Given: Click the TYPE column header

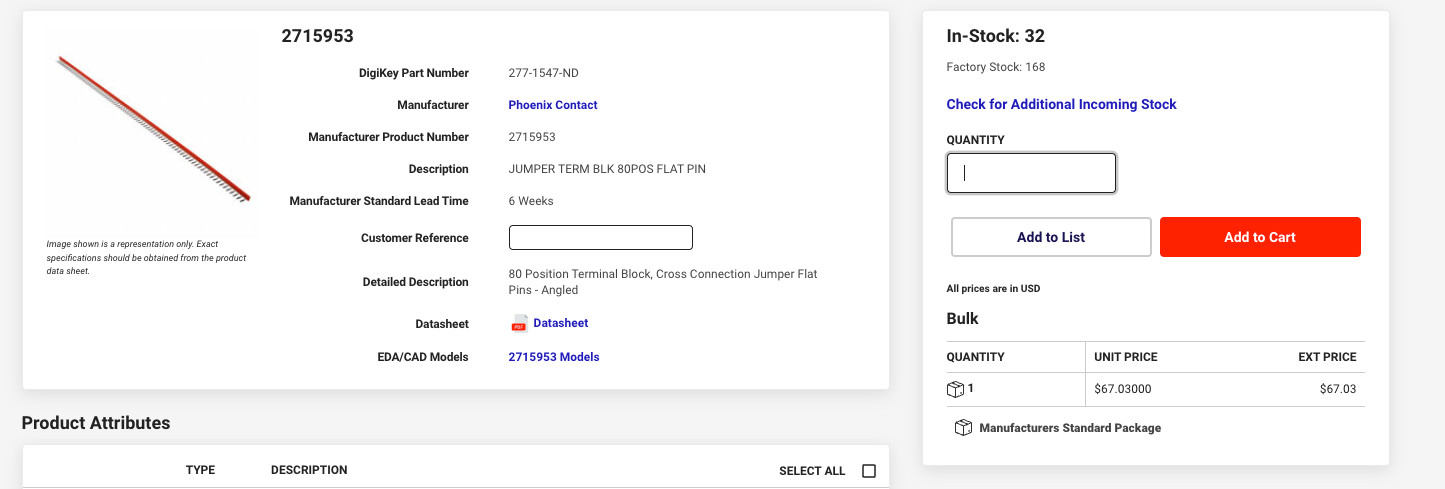Looking at the screenshot, I should [x=200, y=470].
